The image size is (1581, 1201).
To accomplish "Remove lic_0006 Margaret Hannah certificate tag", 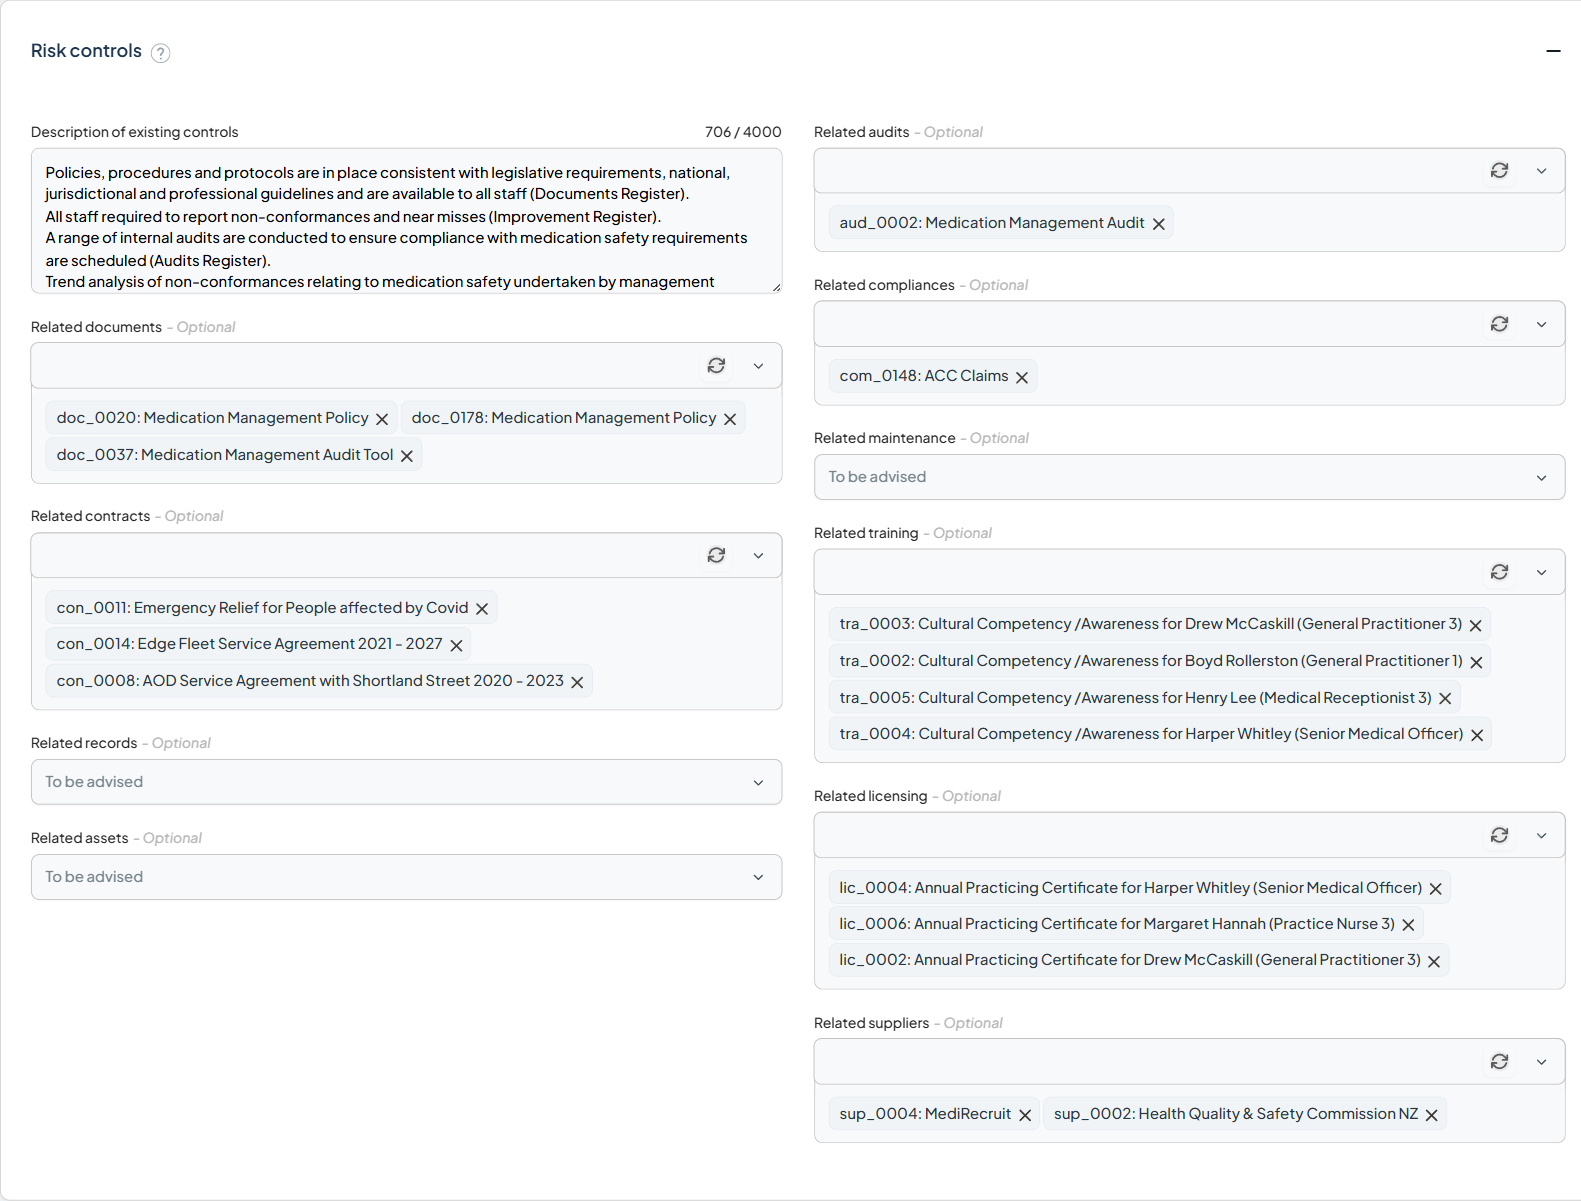I will point(1408,925).
